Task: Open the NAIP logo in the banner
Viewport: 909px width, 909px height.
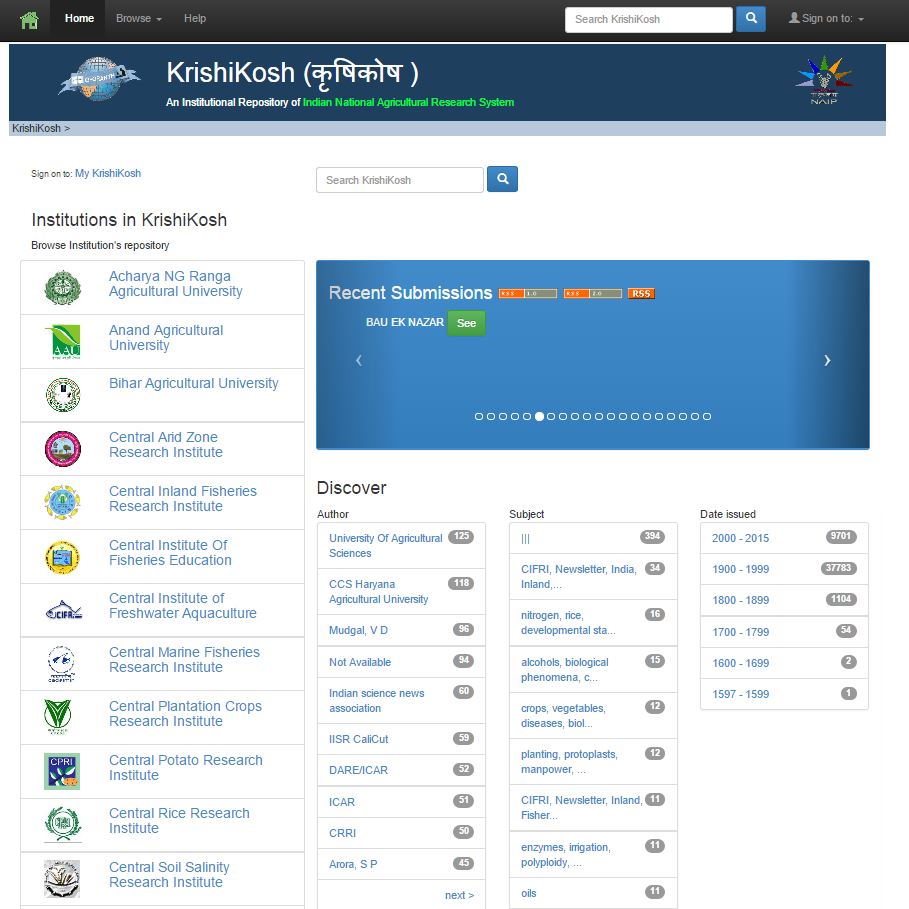Action: (x=824, y=79)
